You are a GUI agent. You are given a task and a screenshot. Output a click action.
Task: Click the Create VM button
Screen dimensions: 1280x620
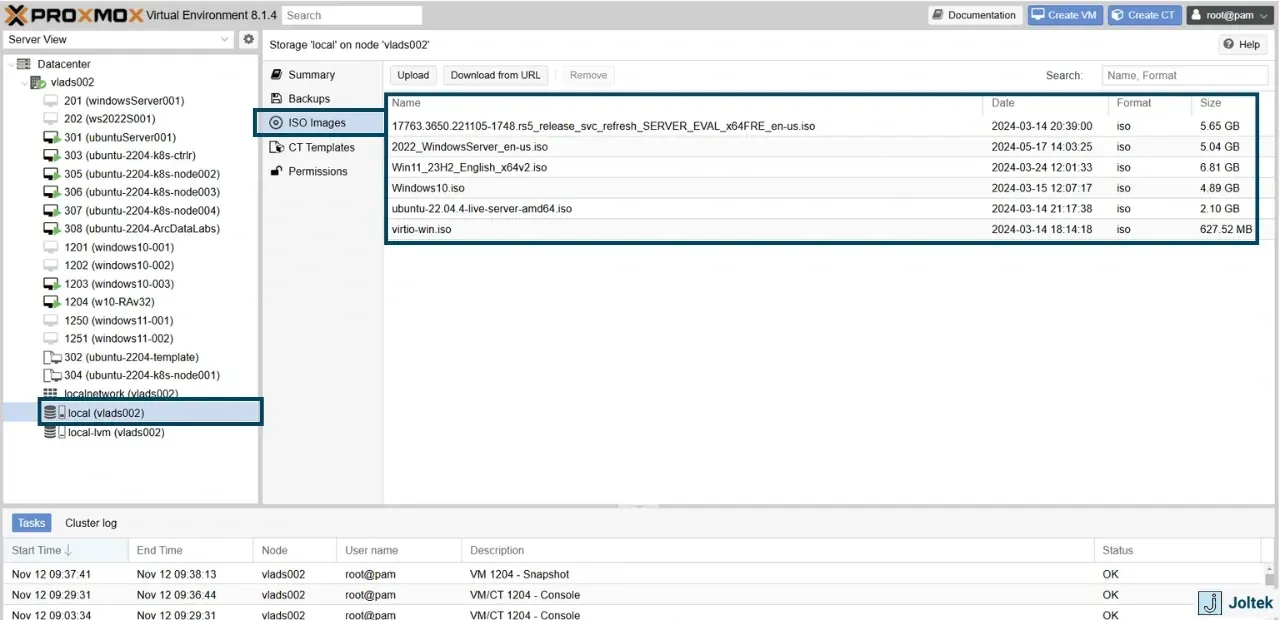(x=1064, y=15)
